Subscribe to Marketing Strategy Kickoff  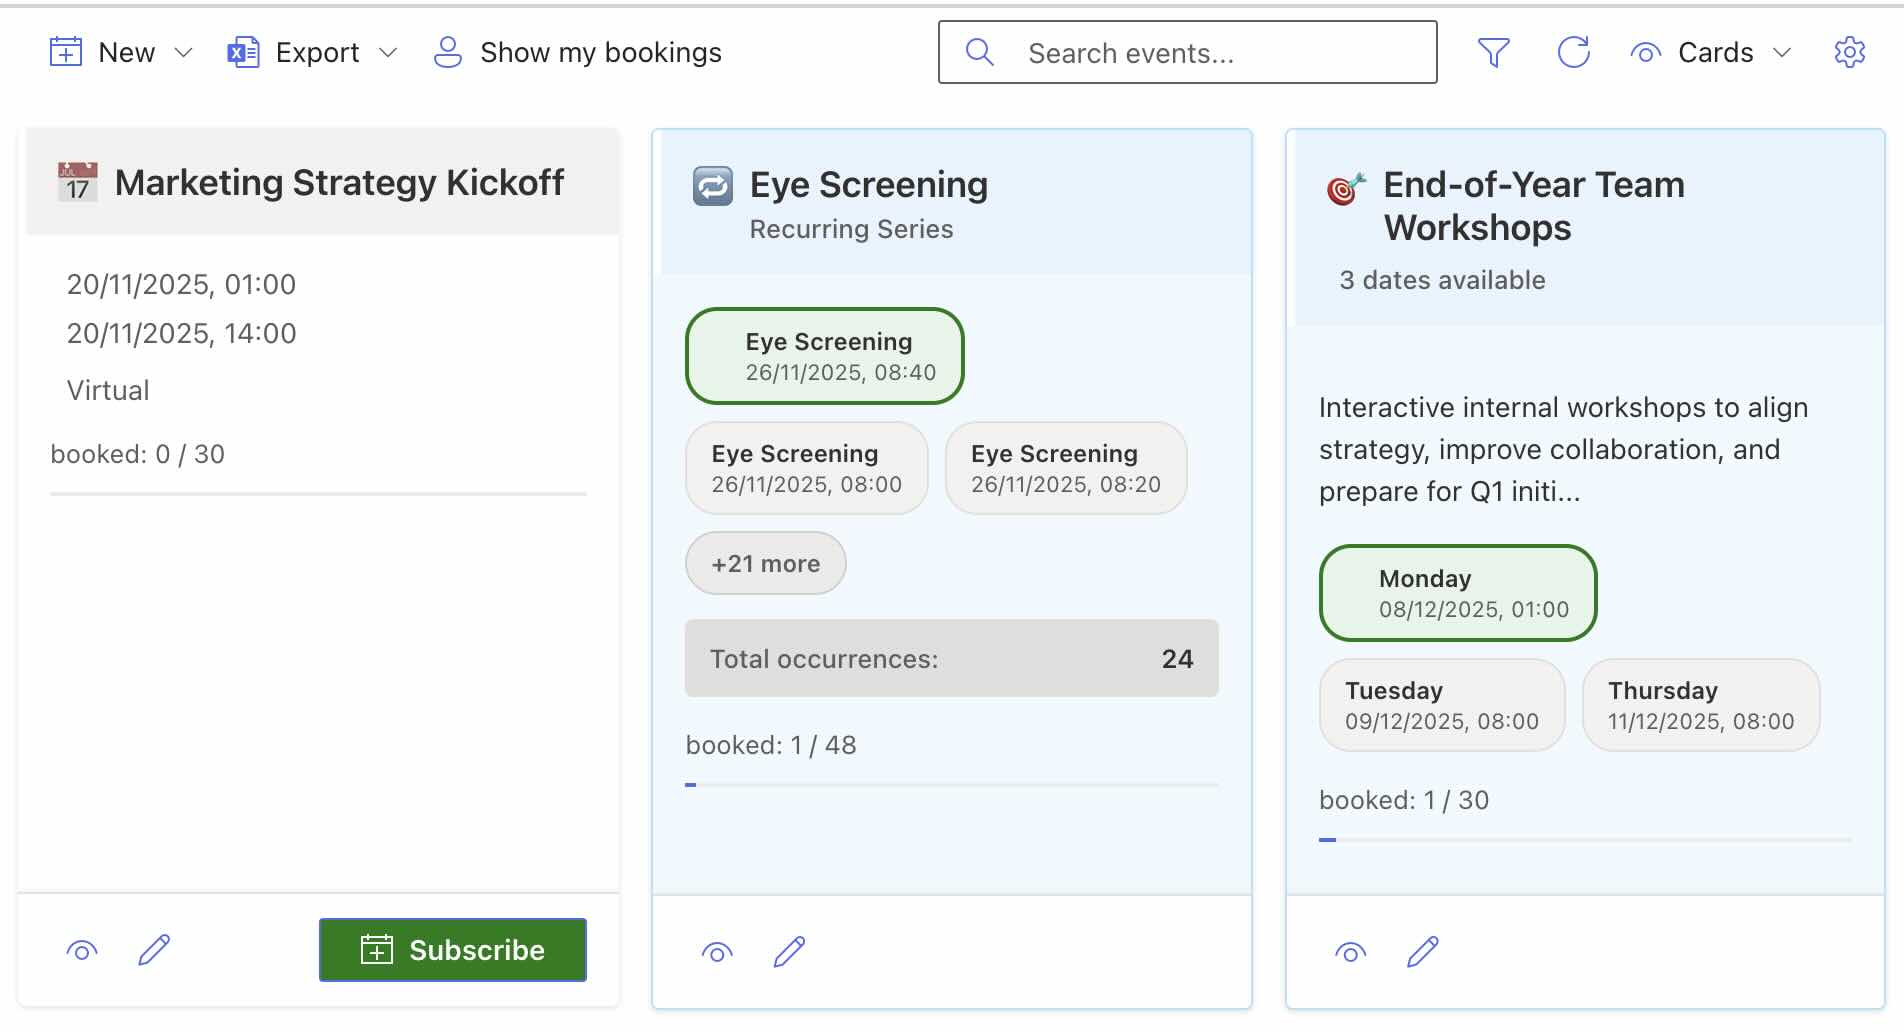(453, 950)
